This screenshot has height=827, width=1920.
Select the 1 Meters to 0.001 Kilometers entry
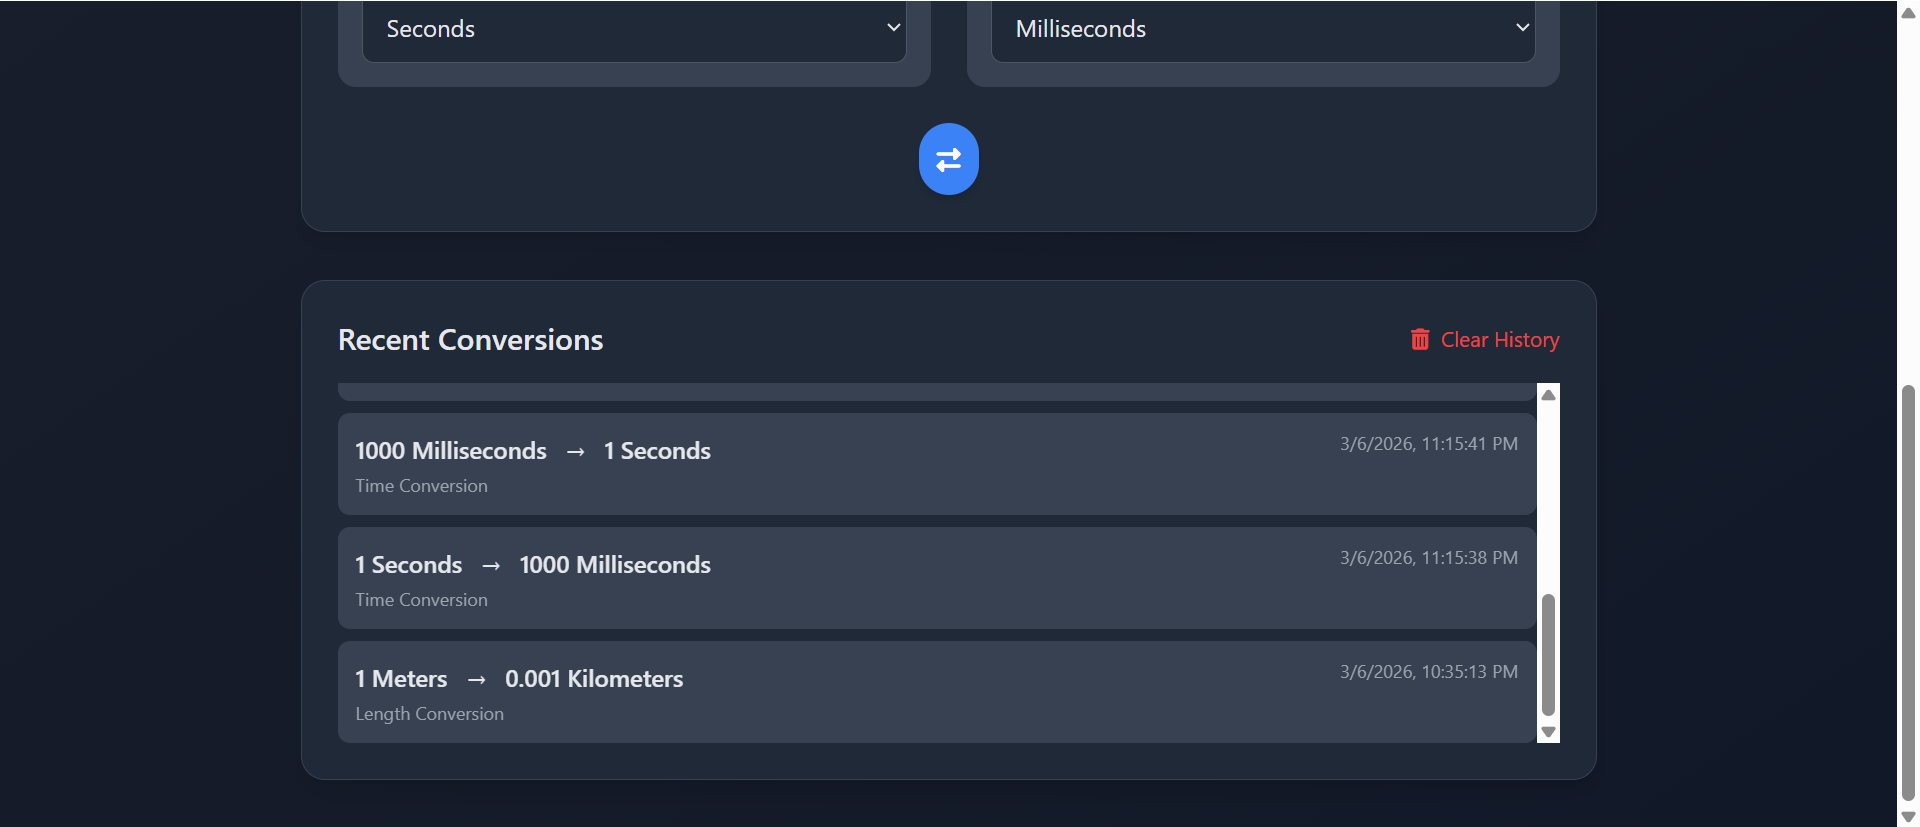click(936, 691)
